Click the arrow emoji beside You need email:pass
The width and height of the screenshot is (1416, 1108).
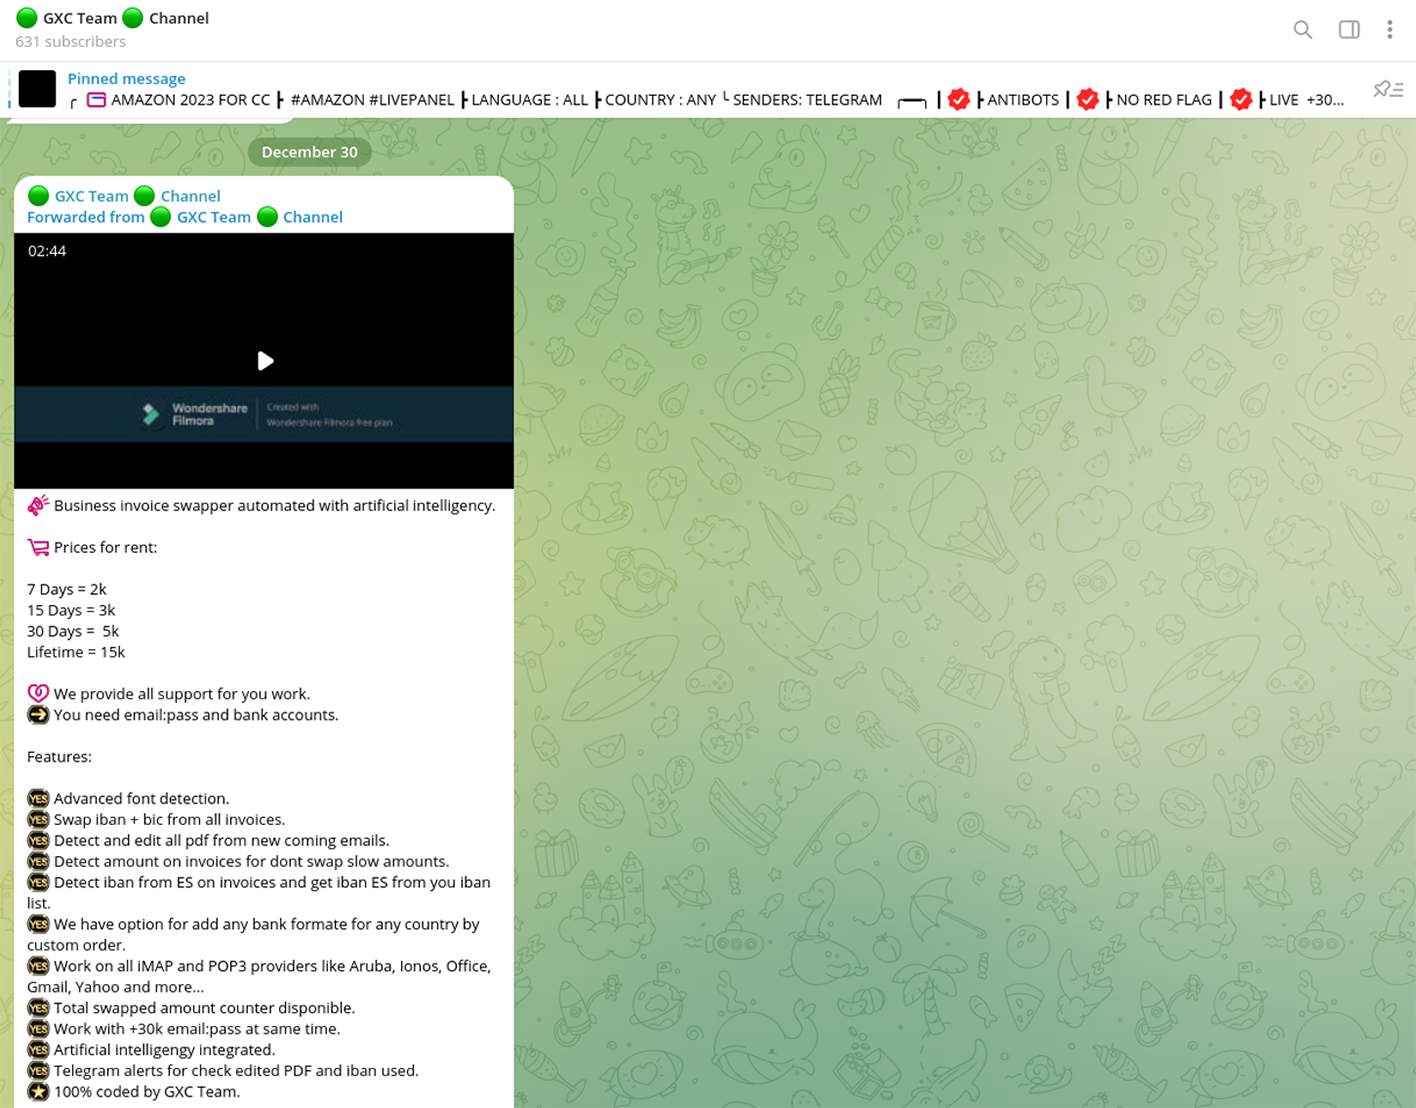tap(38, 715)
